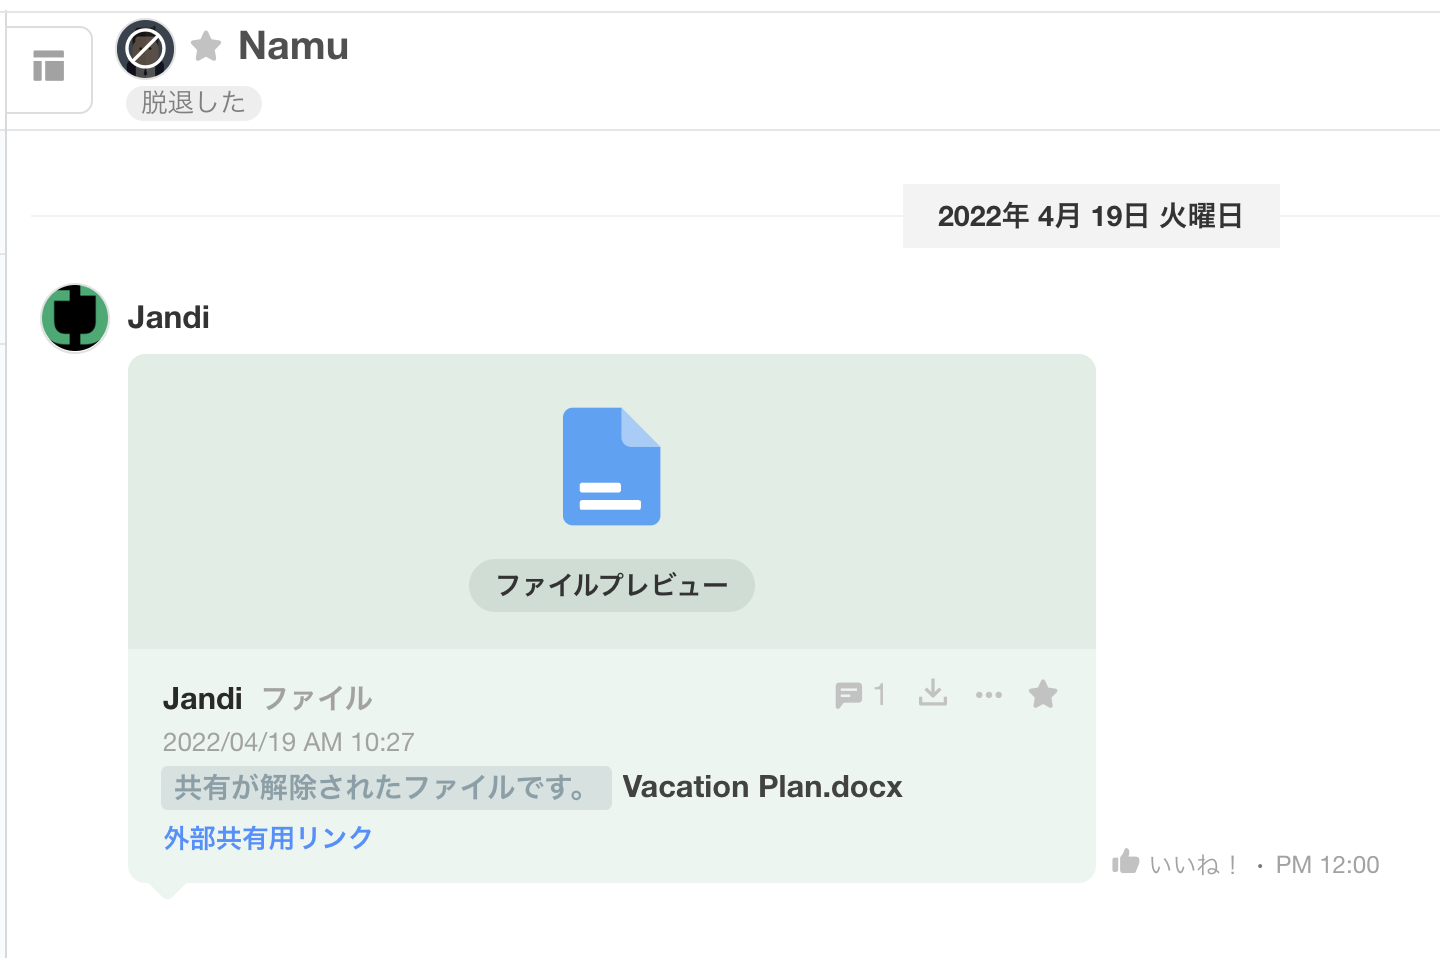
Task: Click the Namu chat title
Action: coord(293,46)
